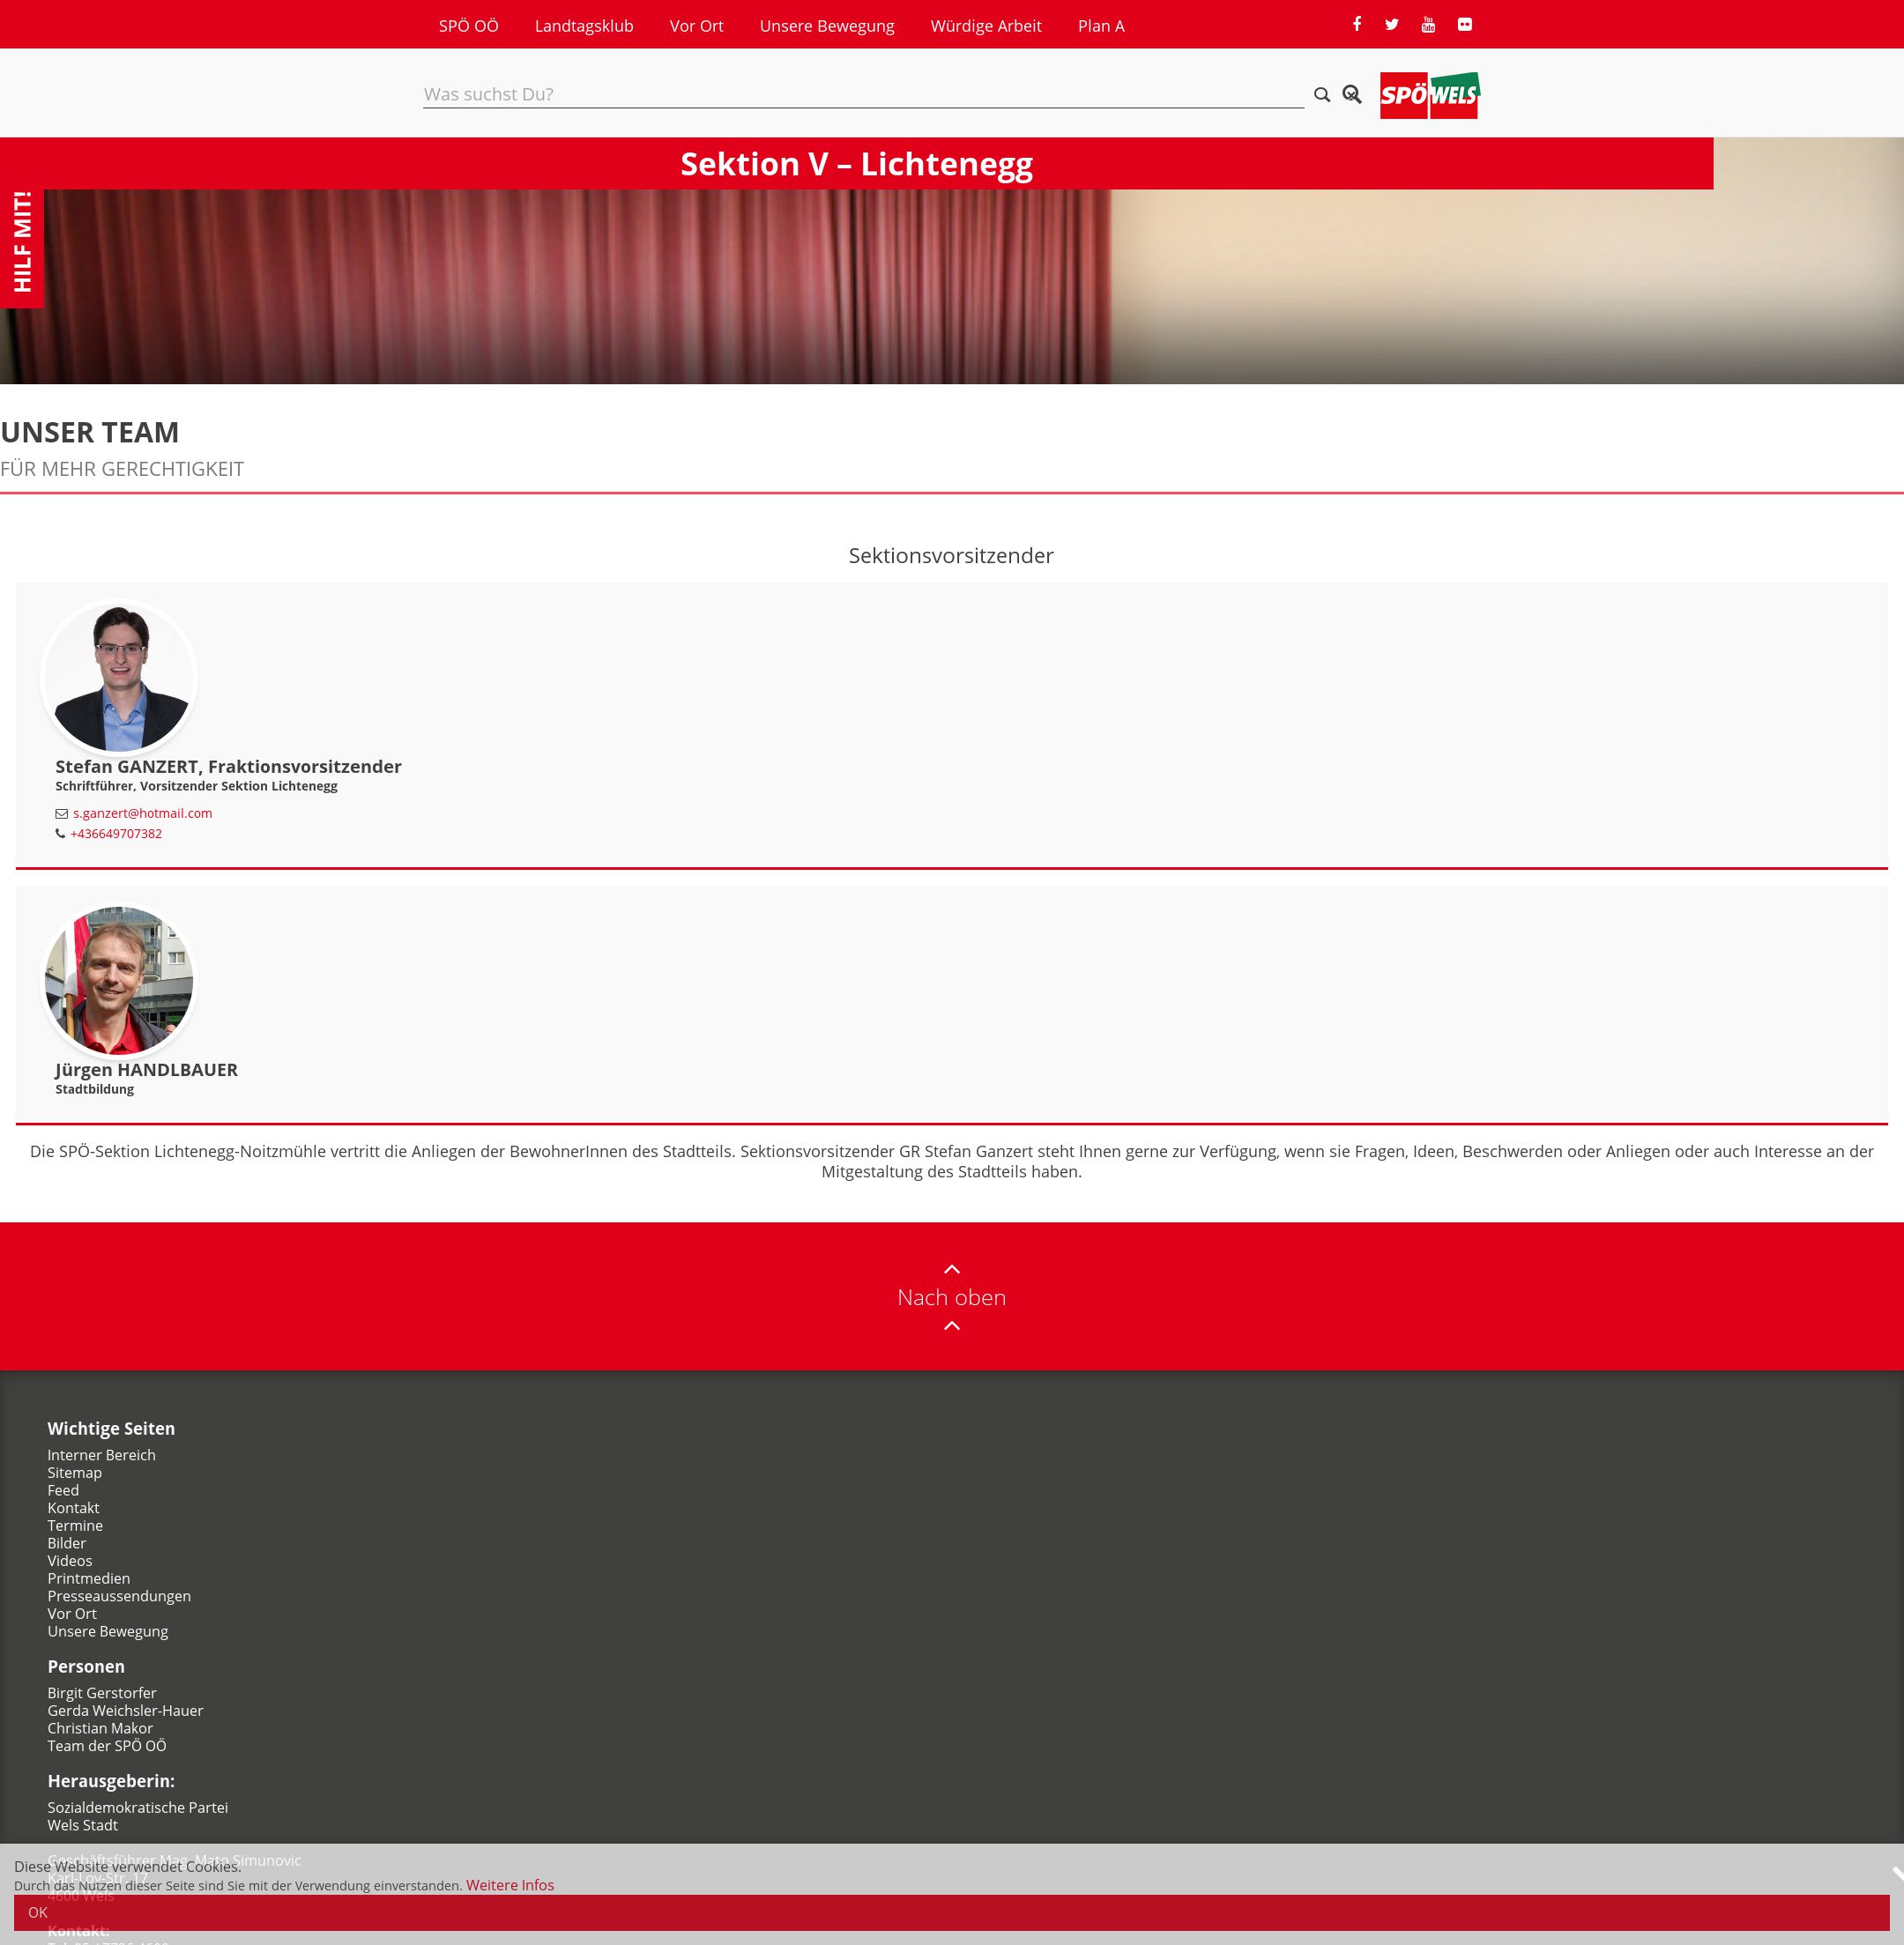Open the Twitter social icon
Viewport: 1904px width, 1945px height.
point(1391,24)
